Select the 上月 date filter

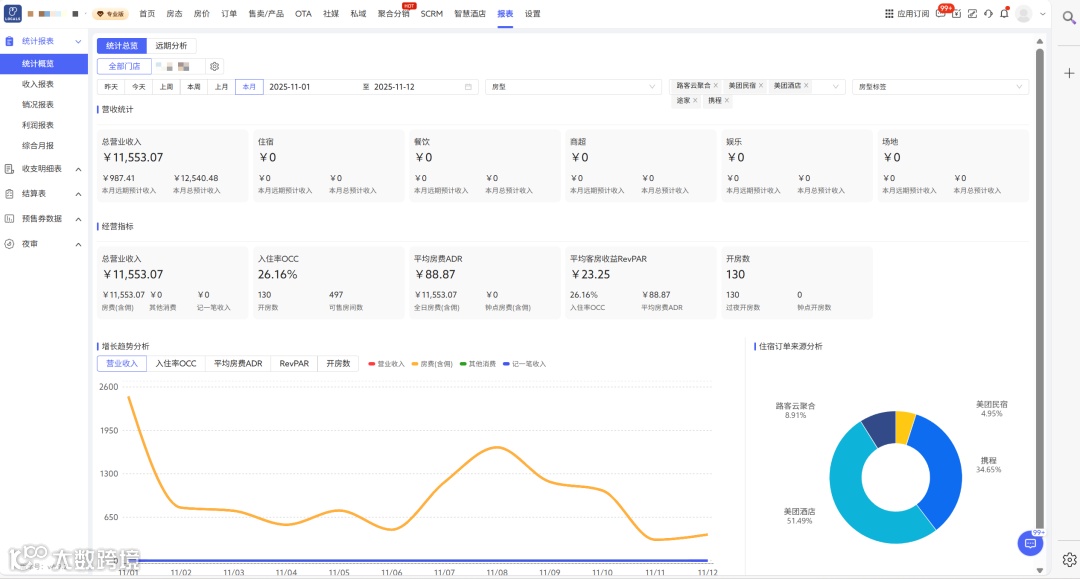coord(221,87)
